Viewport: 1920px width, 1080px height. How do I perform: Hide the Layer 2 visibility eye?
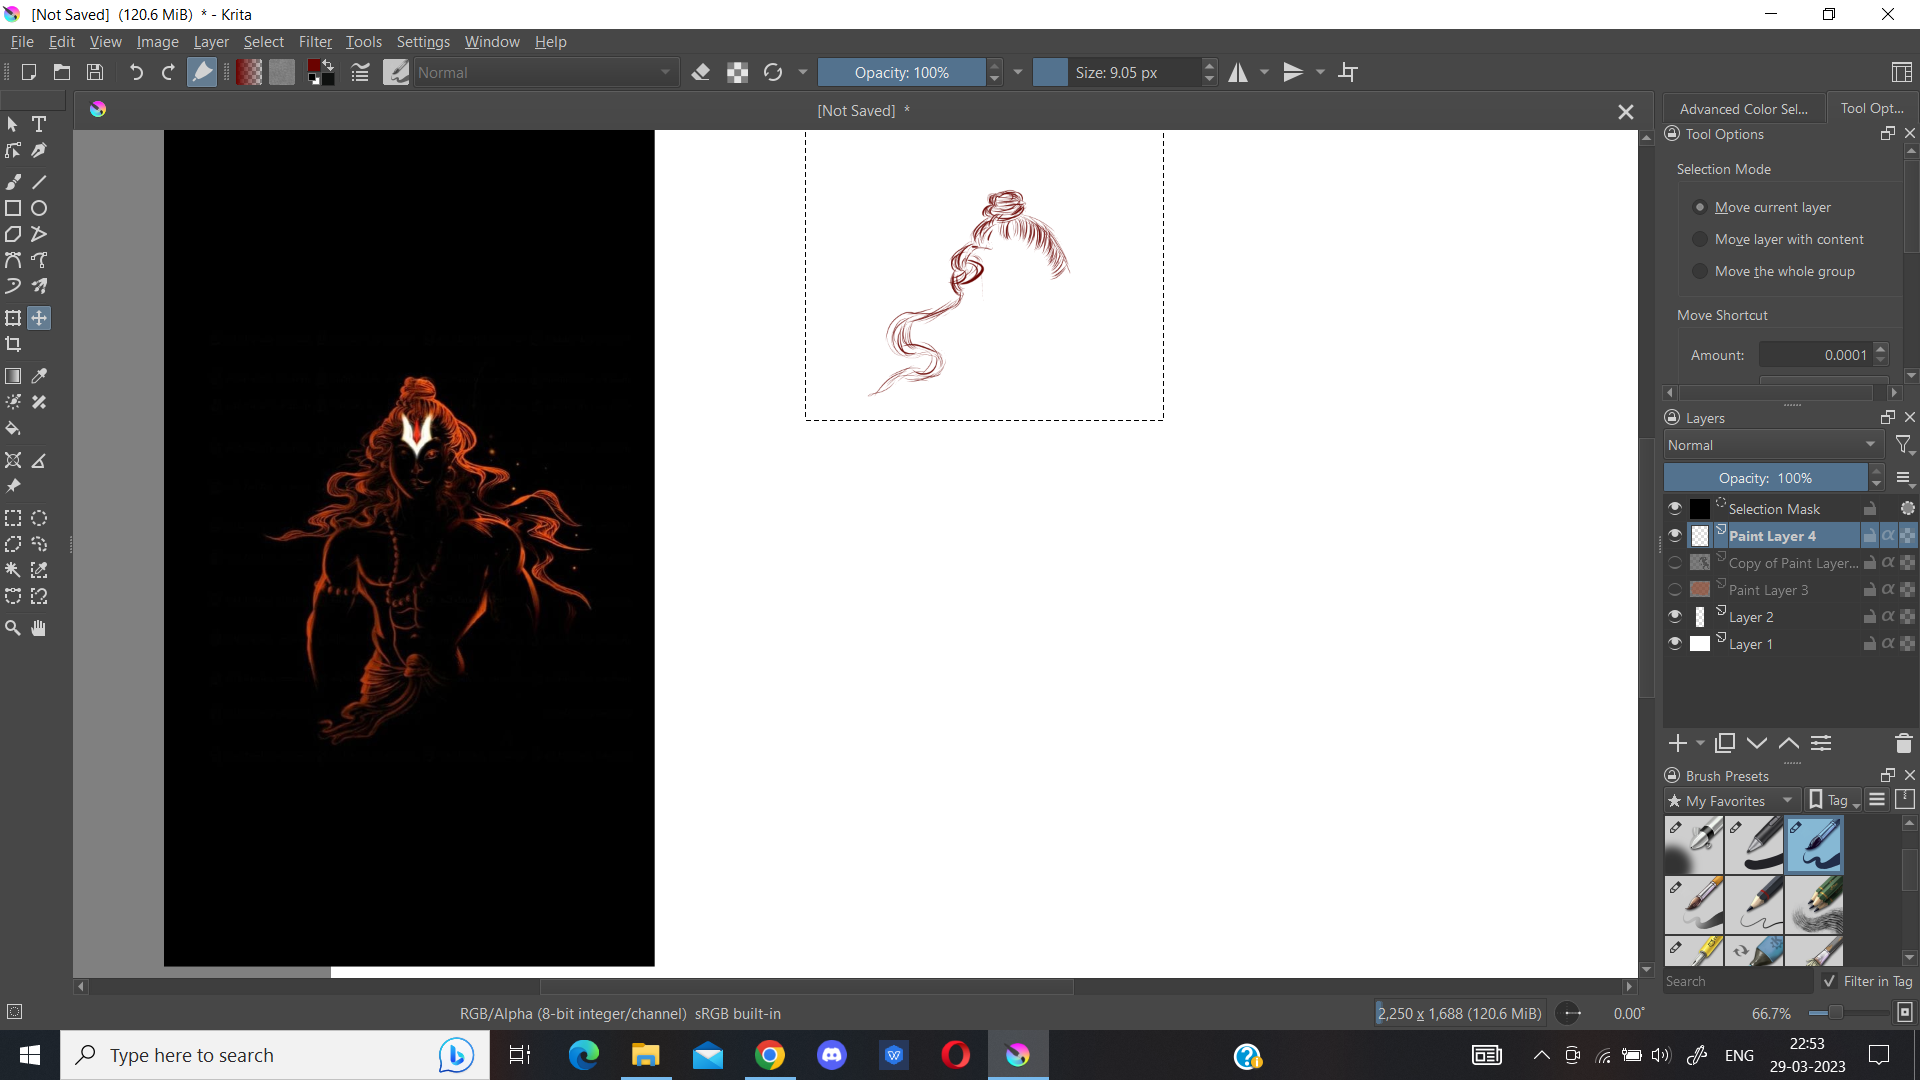pyautogui.click(x=1675, y=616)
